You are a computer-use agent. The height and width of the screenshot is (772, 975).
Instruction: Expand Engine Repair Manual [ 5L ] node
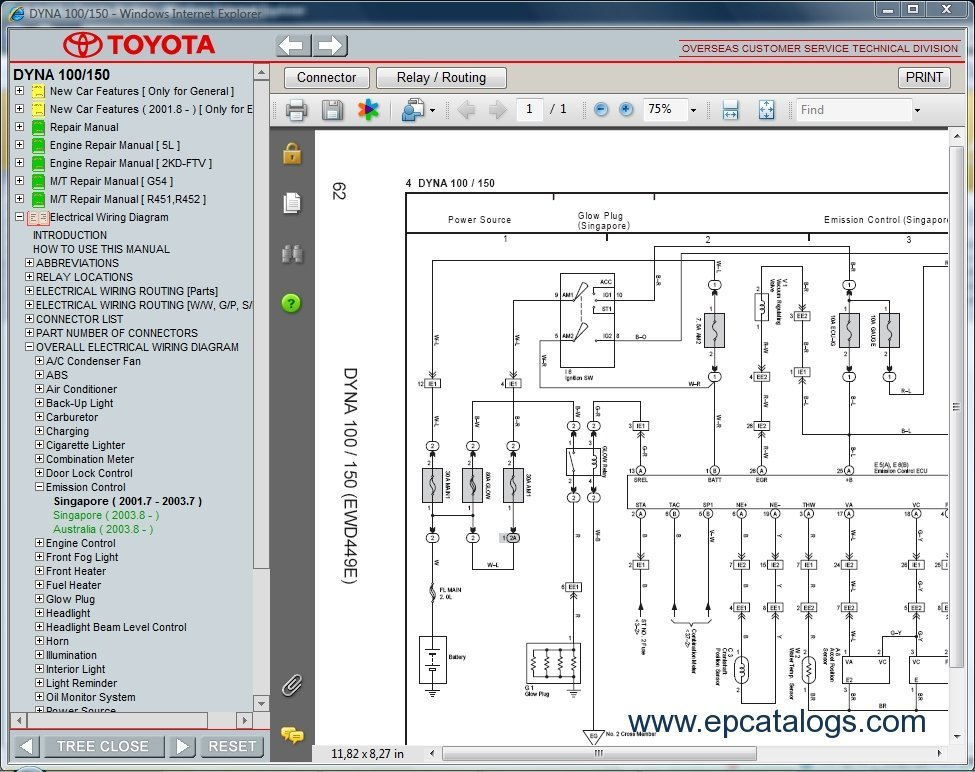pos(19,145)
